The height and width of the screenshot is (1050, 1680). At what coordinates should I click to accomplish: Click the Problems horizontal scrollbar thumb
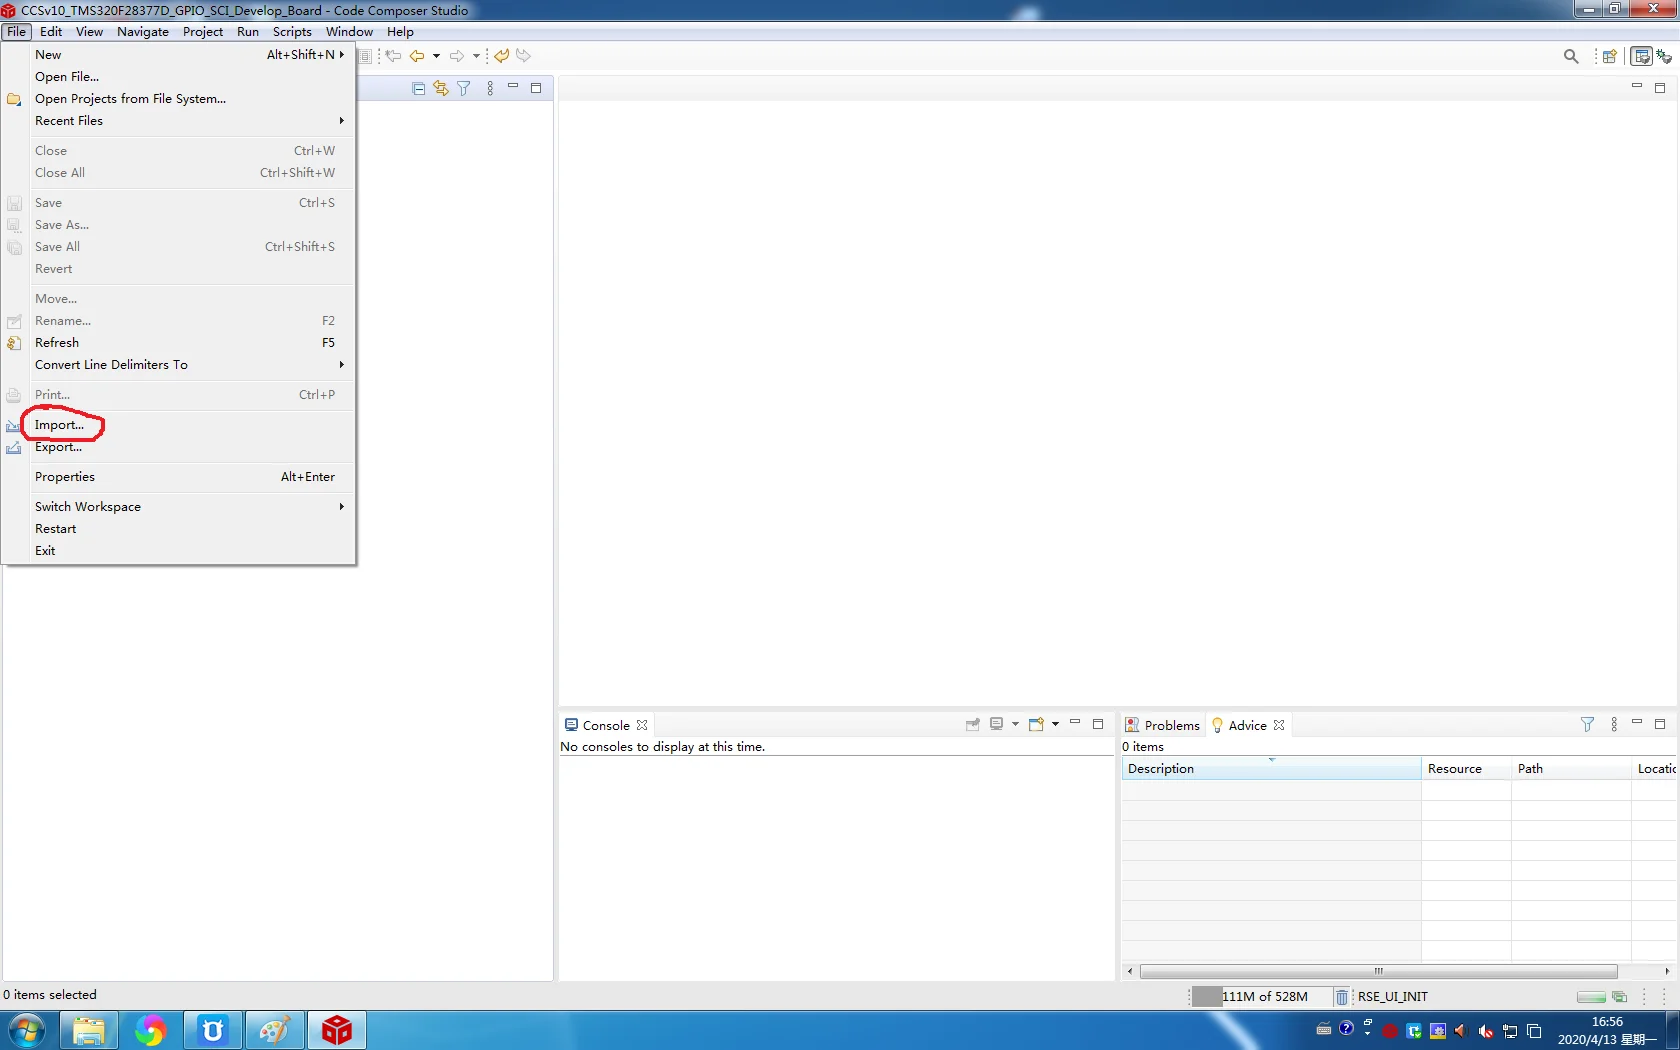(x=1378, y=972)
